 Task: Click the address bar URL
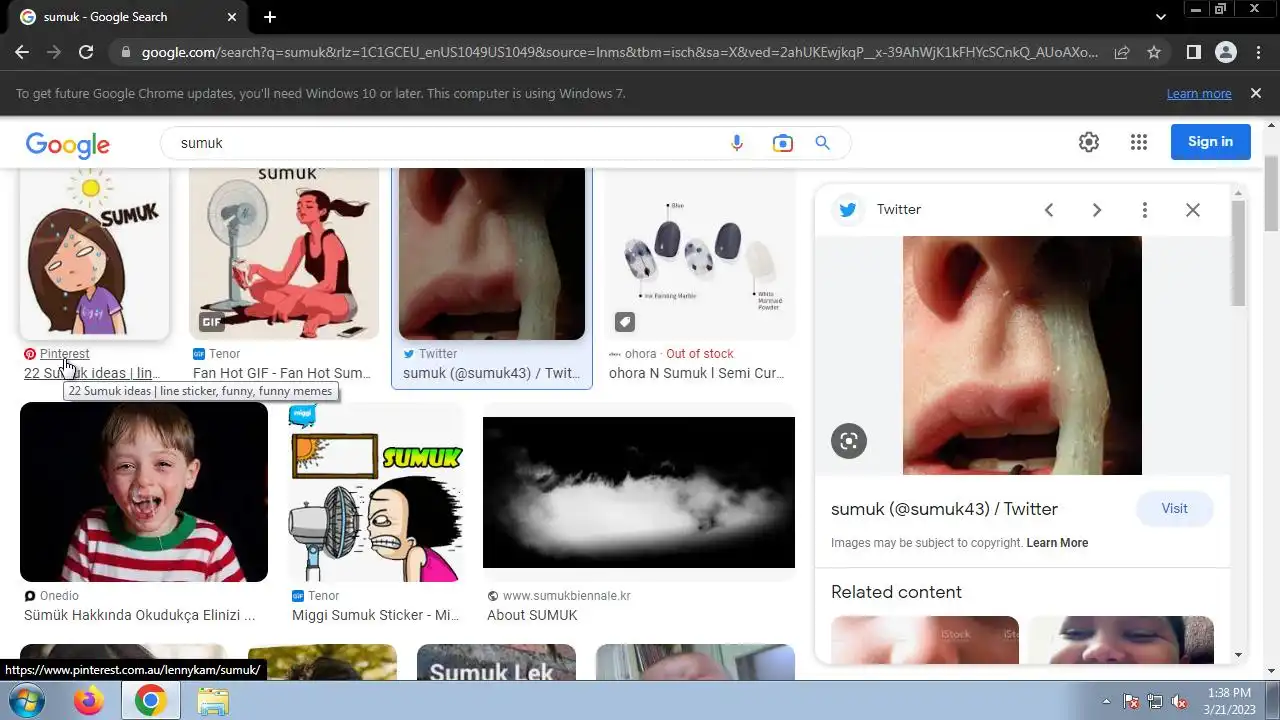(620, 52)
